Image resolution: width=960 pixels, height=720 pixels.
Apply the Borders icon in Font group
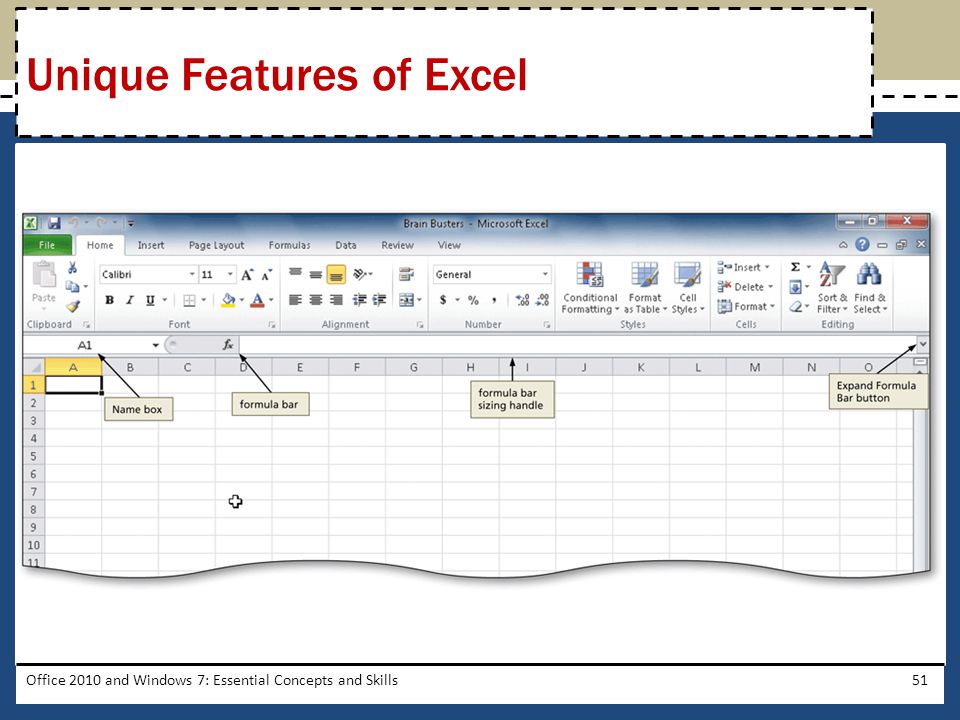tap(189, 300)
